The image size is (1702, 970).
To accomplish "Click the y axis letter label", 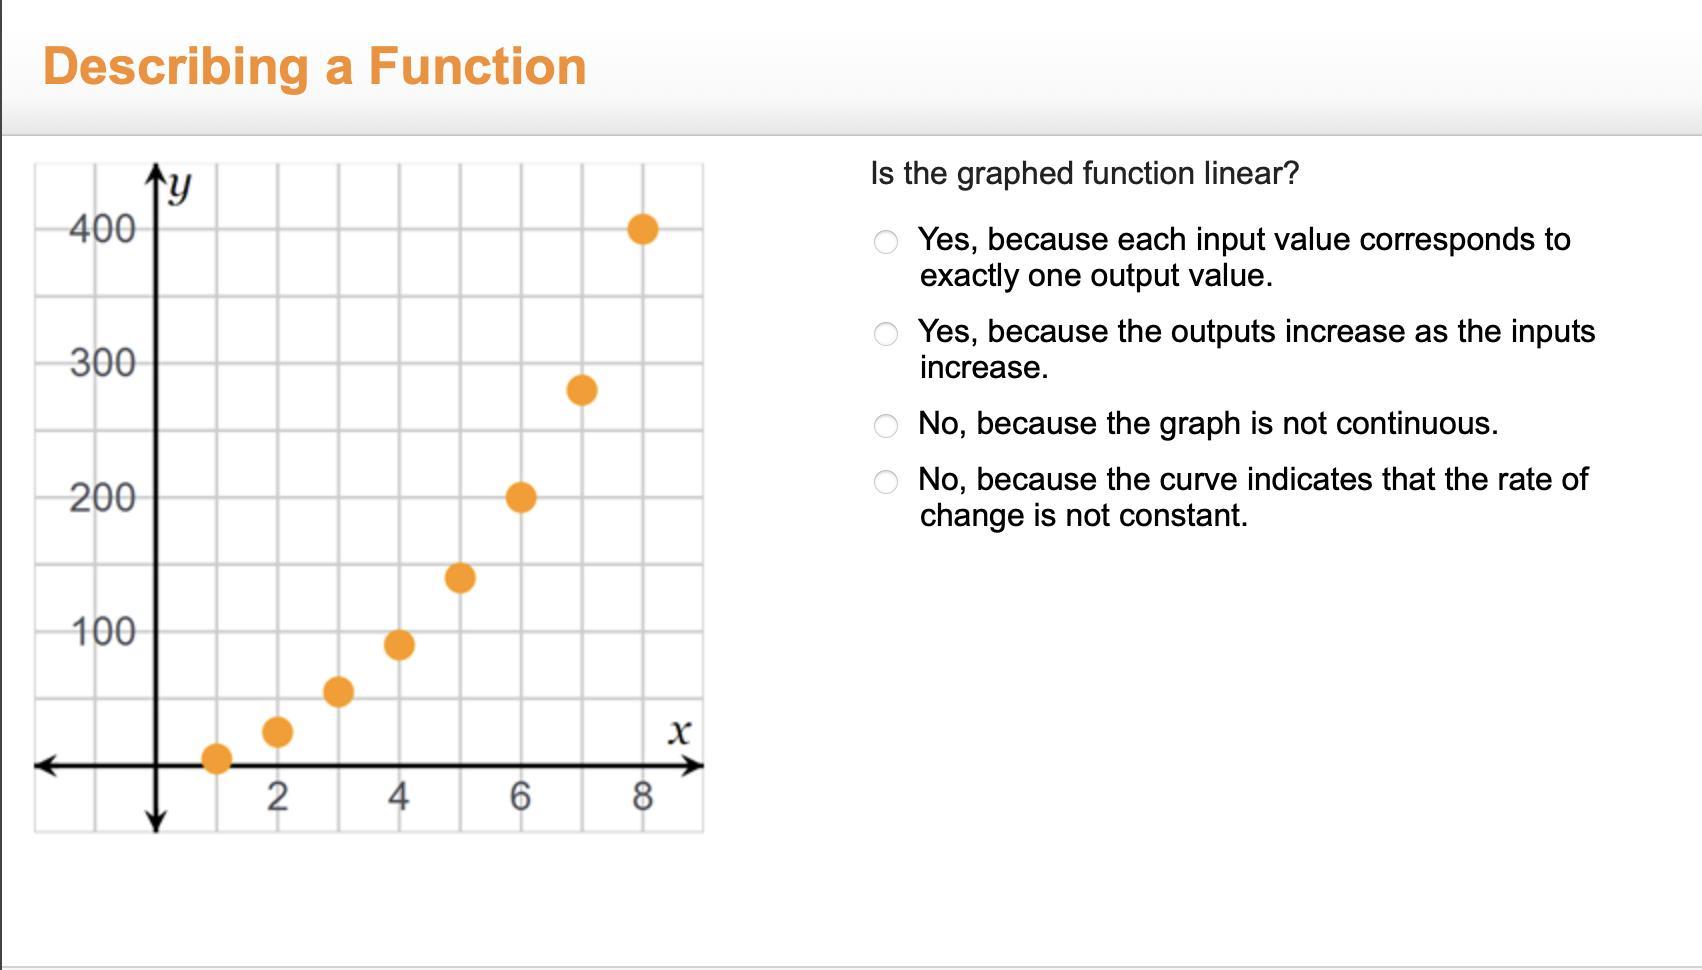I will [179, 186].
